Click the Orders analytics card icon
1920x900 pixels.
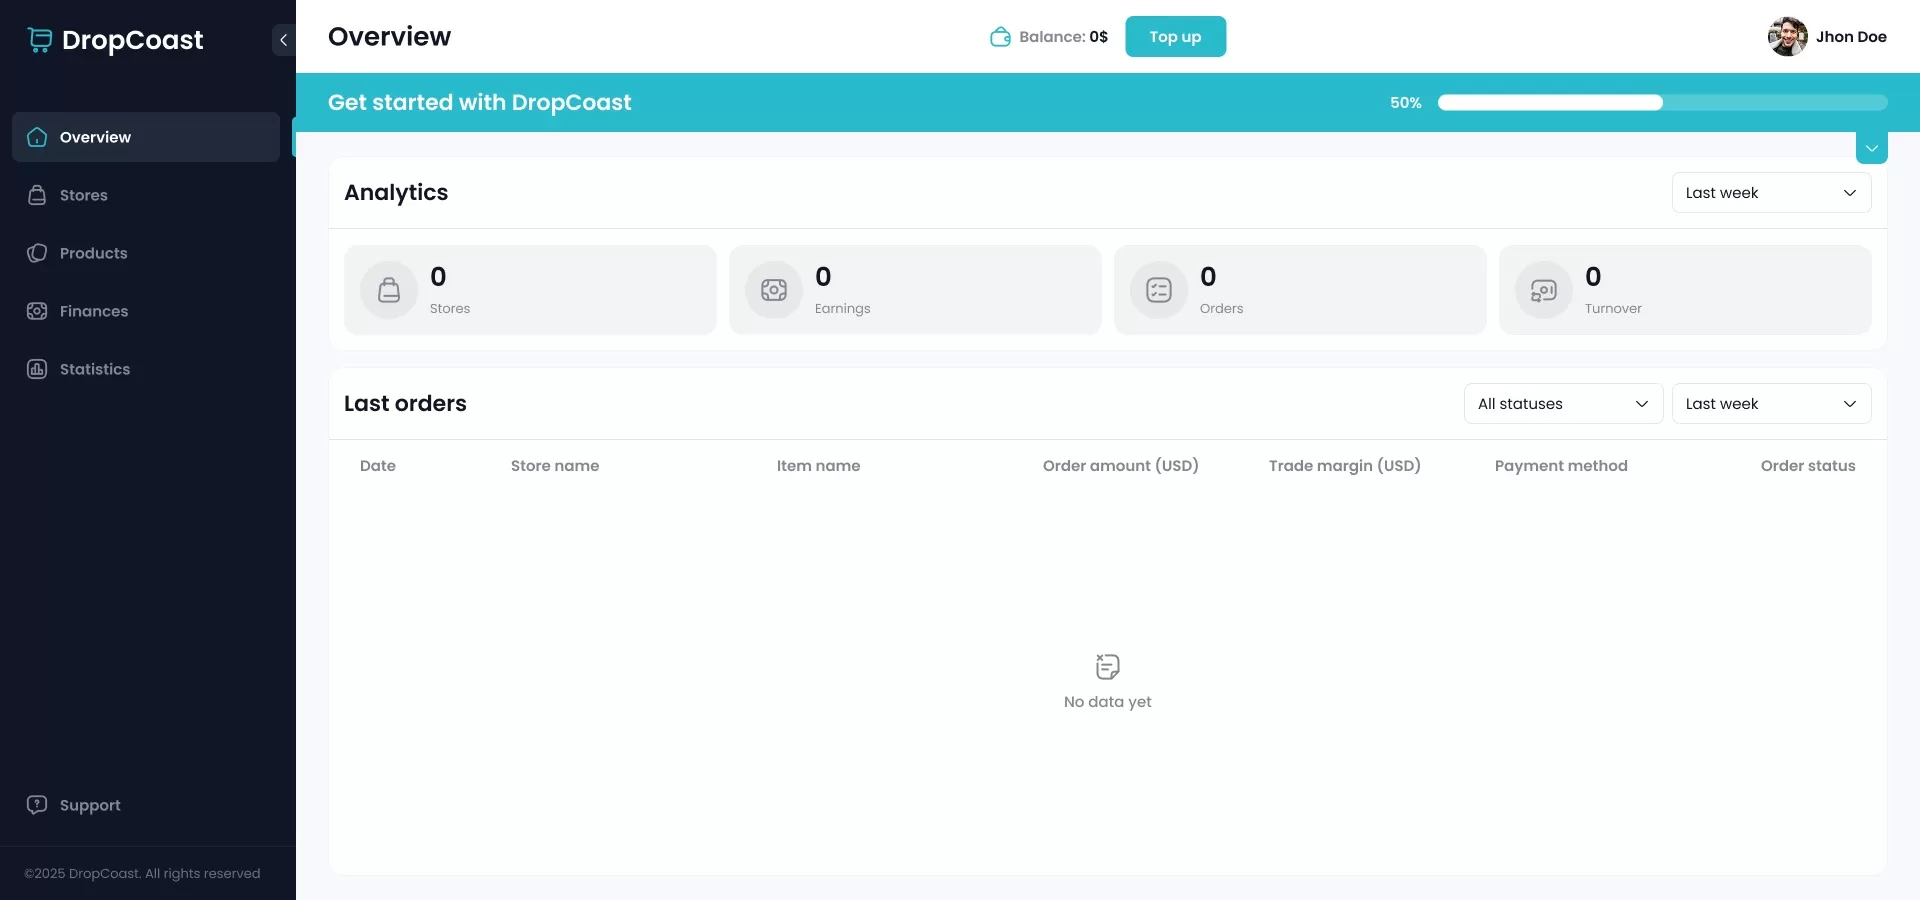pyautogui.click(x=1158, y=290)
